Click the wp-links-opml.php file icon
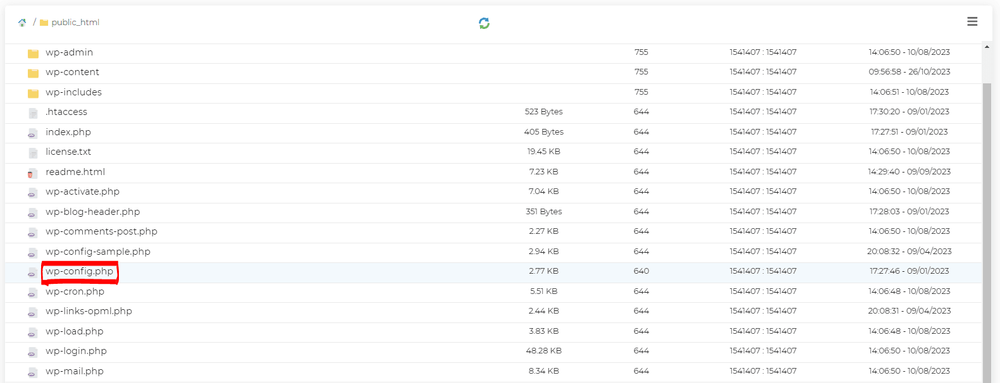The width and height of the screenshot is (1000, 383). [33, 312]
